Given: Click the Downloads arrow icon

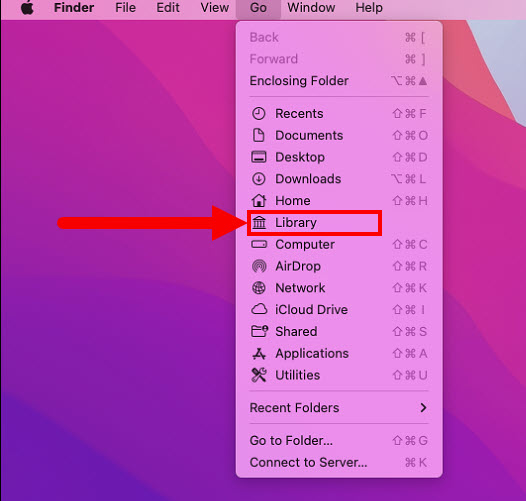Looking at the screenshot, I should point(258,179).
